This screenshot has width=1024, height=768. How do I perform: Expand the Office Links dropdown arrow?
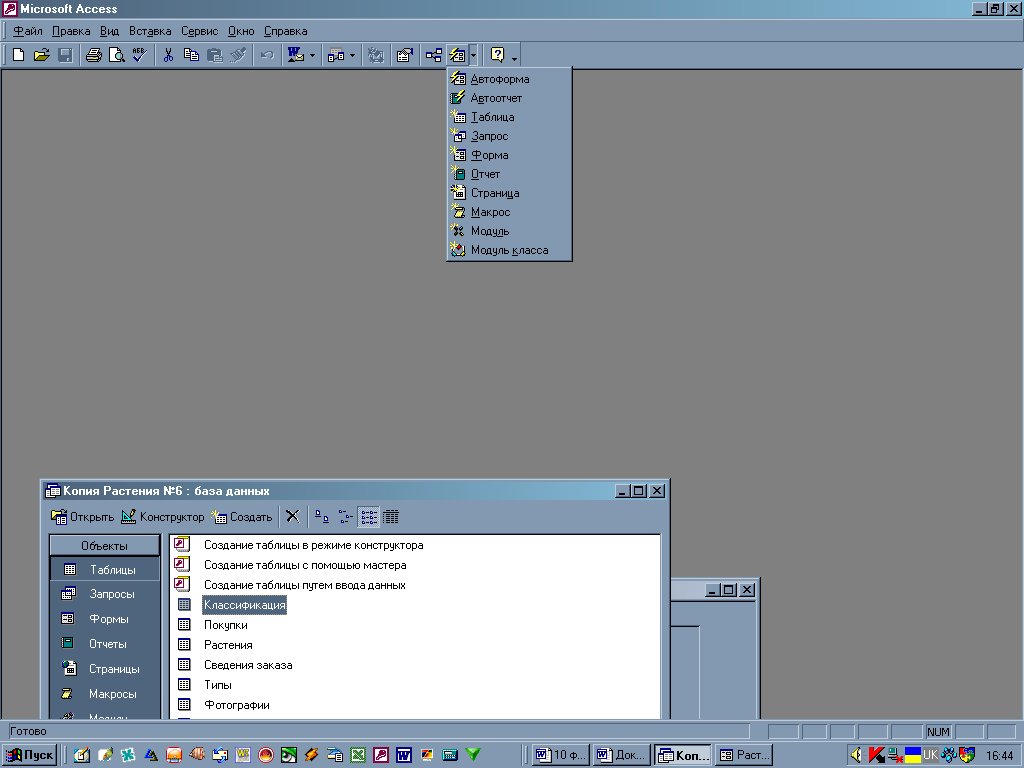coord(312,55)
